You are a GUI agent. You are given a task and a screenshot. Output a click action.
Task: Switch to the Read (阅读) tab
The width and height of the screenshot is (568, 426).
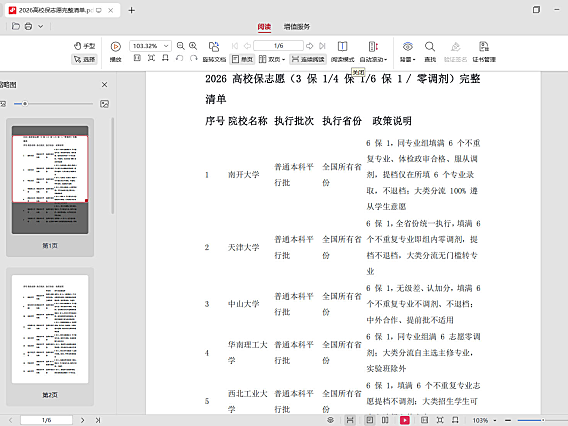[x=264, y=26]
